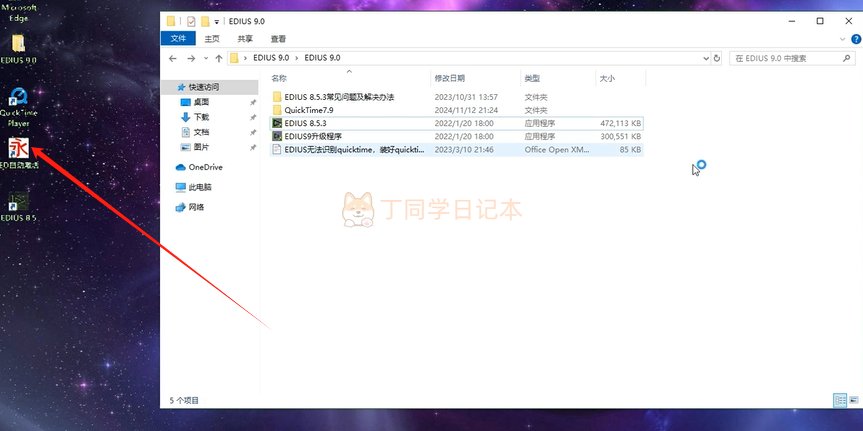Click the date 2024/11/12 21:24
Screen dimensions: 863x431
pos(466,110)
